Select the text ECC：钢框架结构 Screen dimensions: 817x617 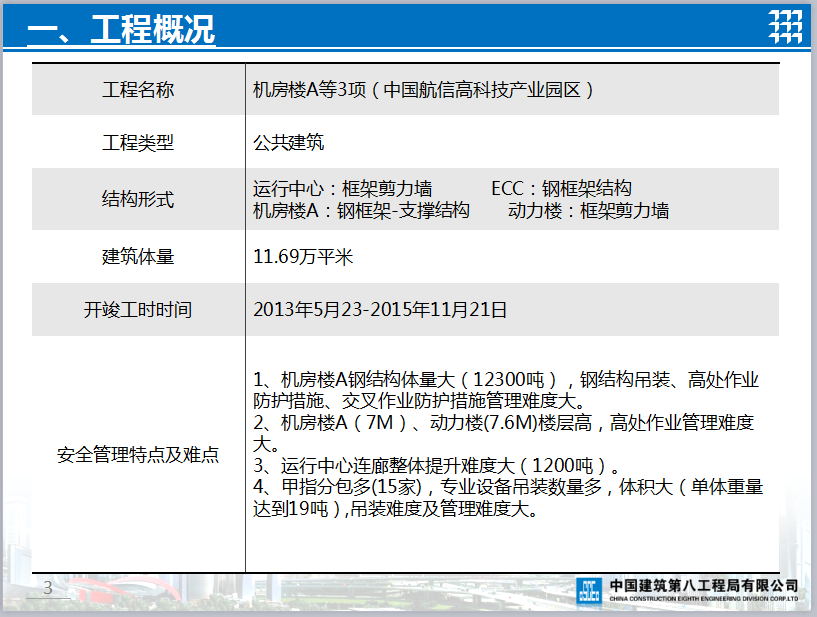562,188
